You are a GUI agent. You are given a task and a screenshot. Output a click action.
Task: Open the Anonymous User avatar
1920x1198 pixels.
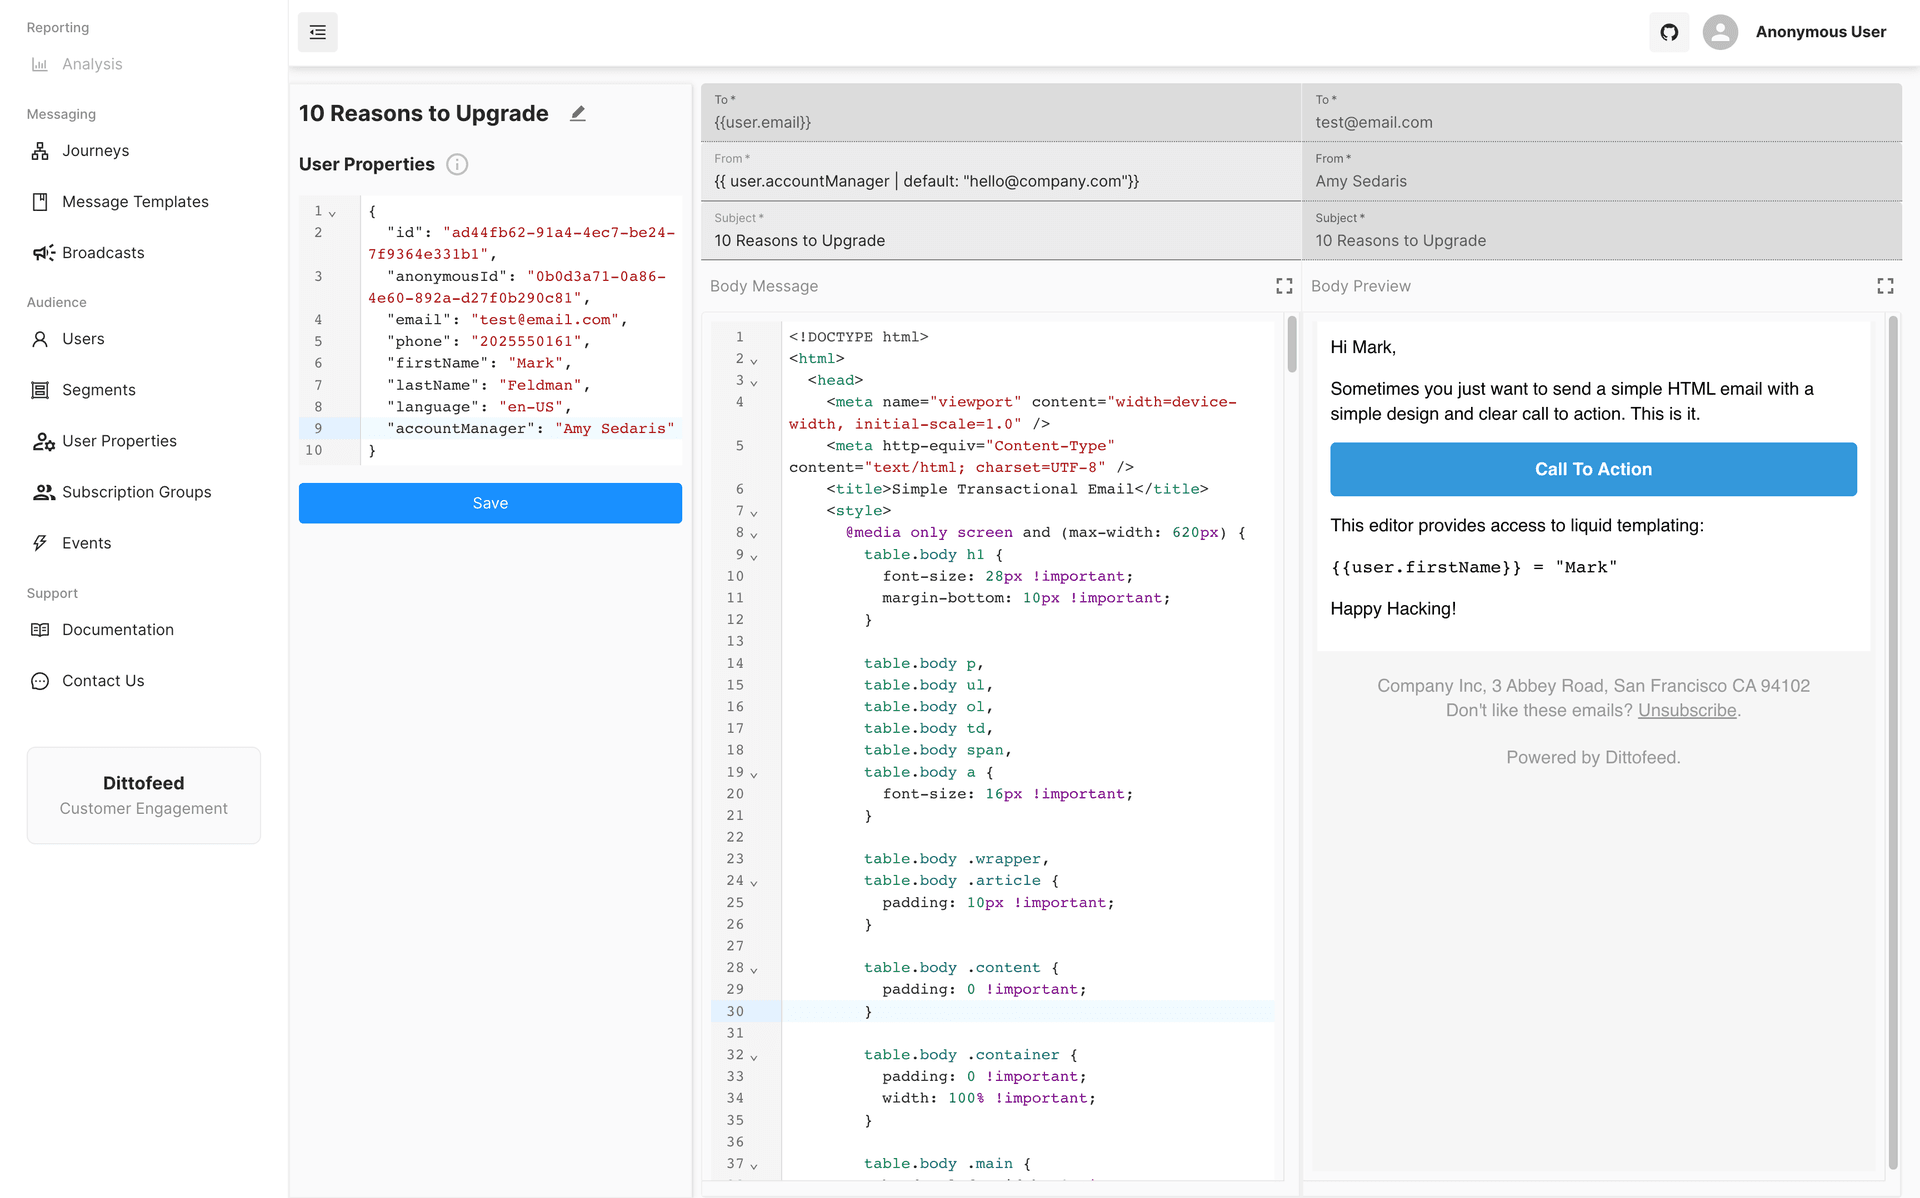[x=1720, y=32]
